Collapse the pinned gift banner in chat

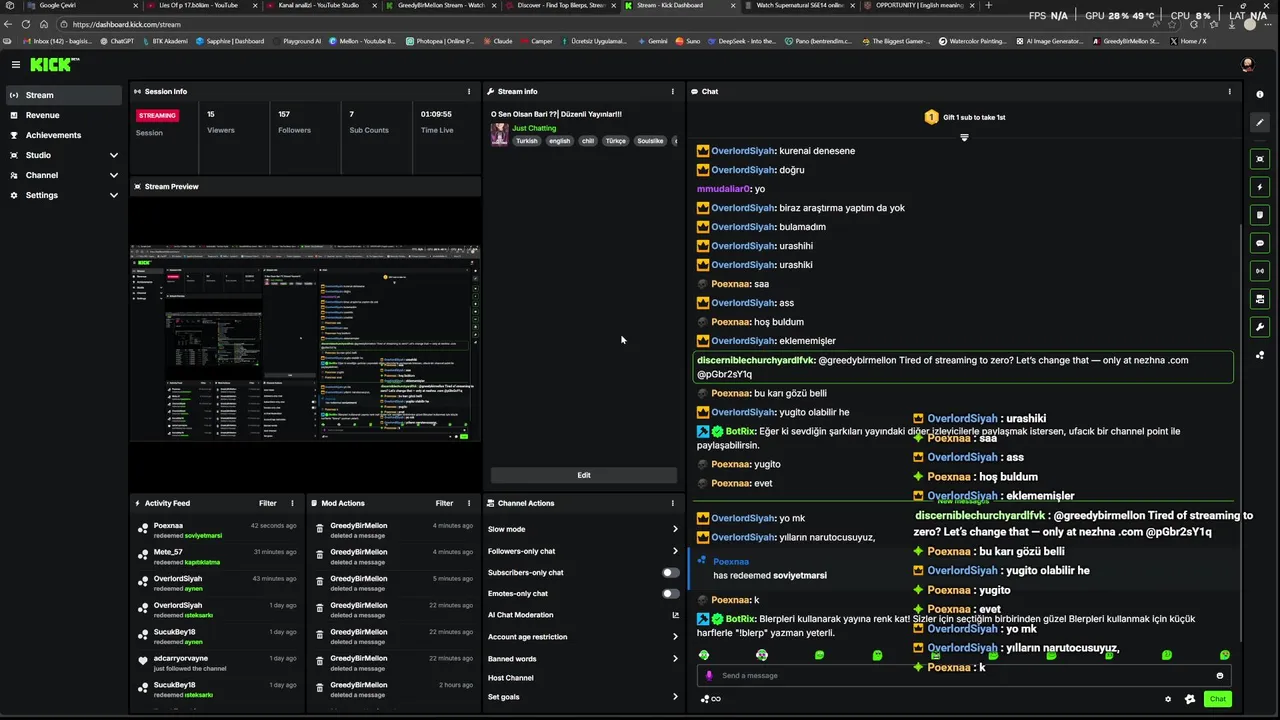964,137
